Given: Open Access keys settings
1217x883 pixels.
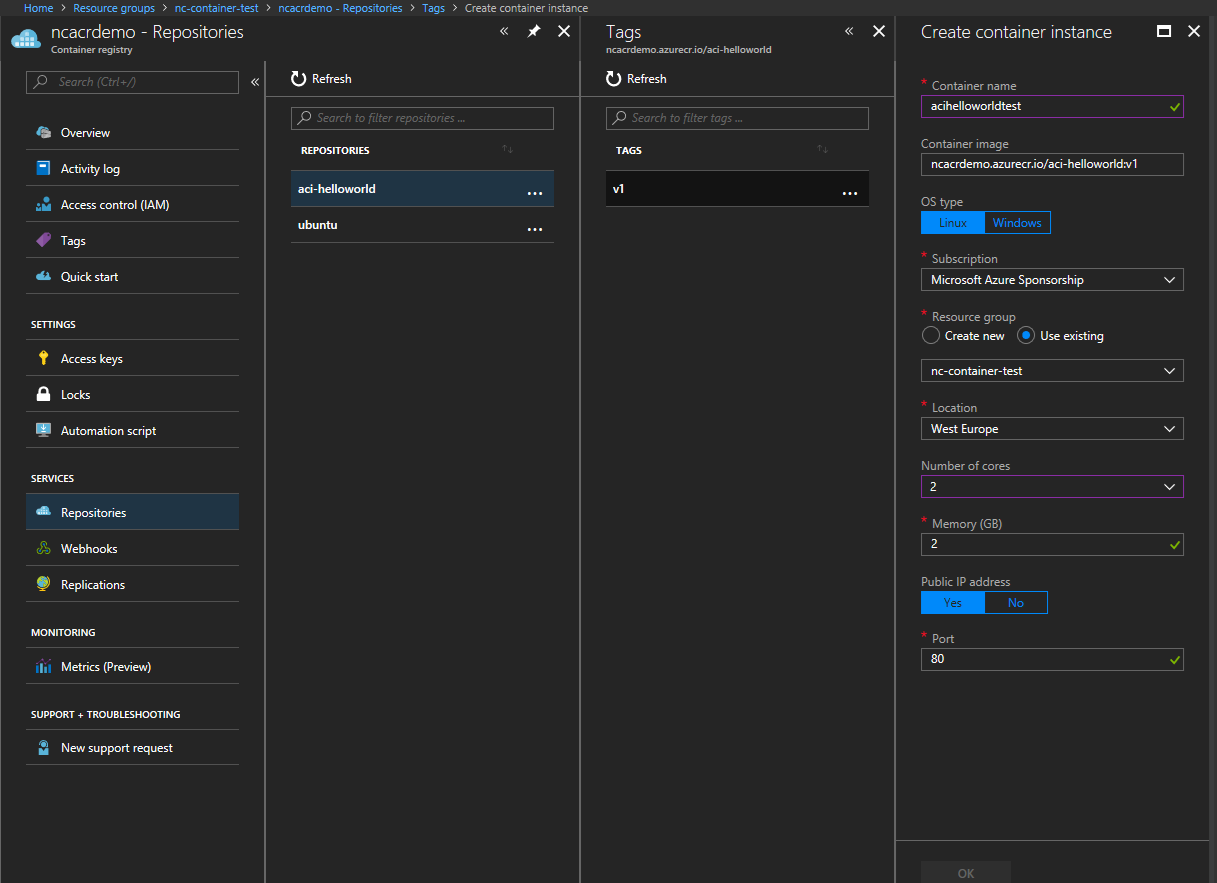Looking at the screenshot, I should coord(132,359).
